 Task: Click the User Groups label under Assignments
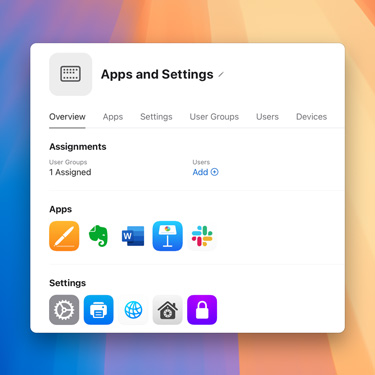tap(68, 162)
